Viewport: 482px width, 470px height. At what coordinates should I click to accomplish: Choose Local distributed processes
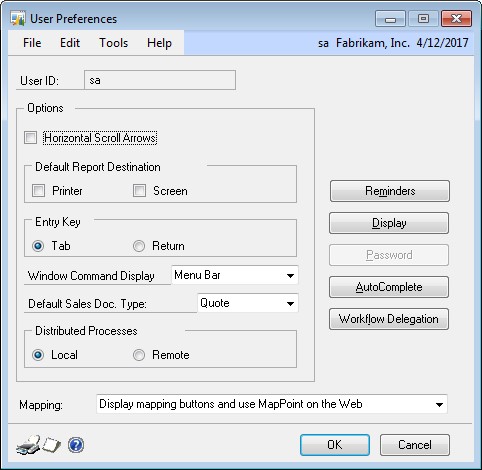click(x=38, y=355)
